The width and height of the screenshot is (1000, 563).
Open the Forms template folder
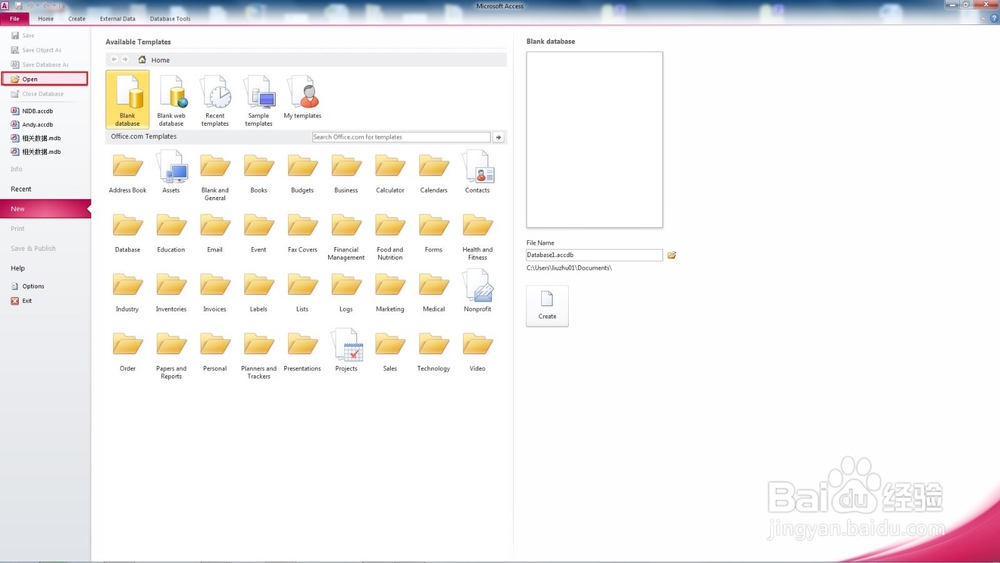[434, 232]
